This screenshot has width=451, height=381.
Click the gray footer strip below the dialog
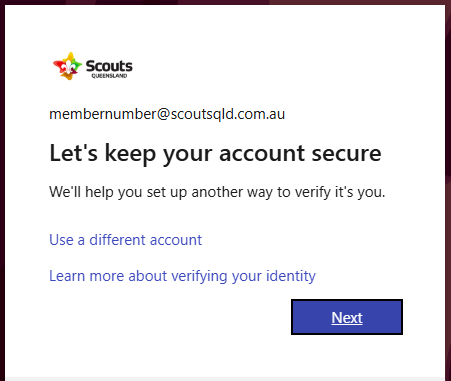pyautogui.click(x=225, y=379)
